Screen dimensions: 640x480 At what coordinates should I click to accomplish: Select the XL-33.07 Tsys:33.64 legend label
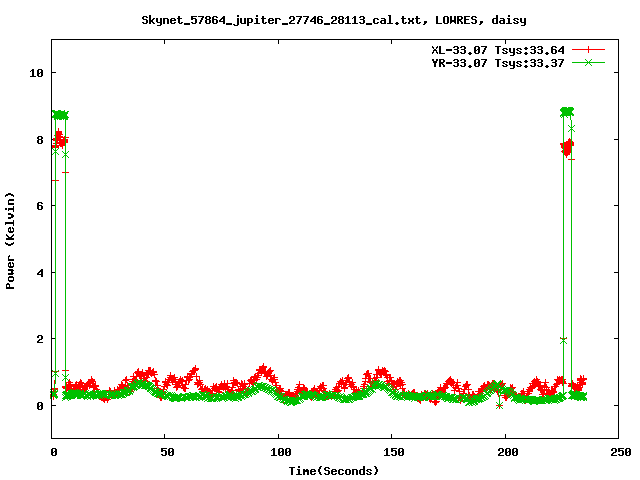[498, 50]
